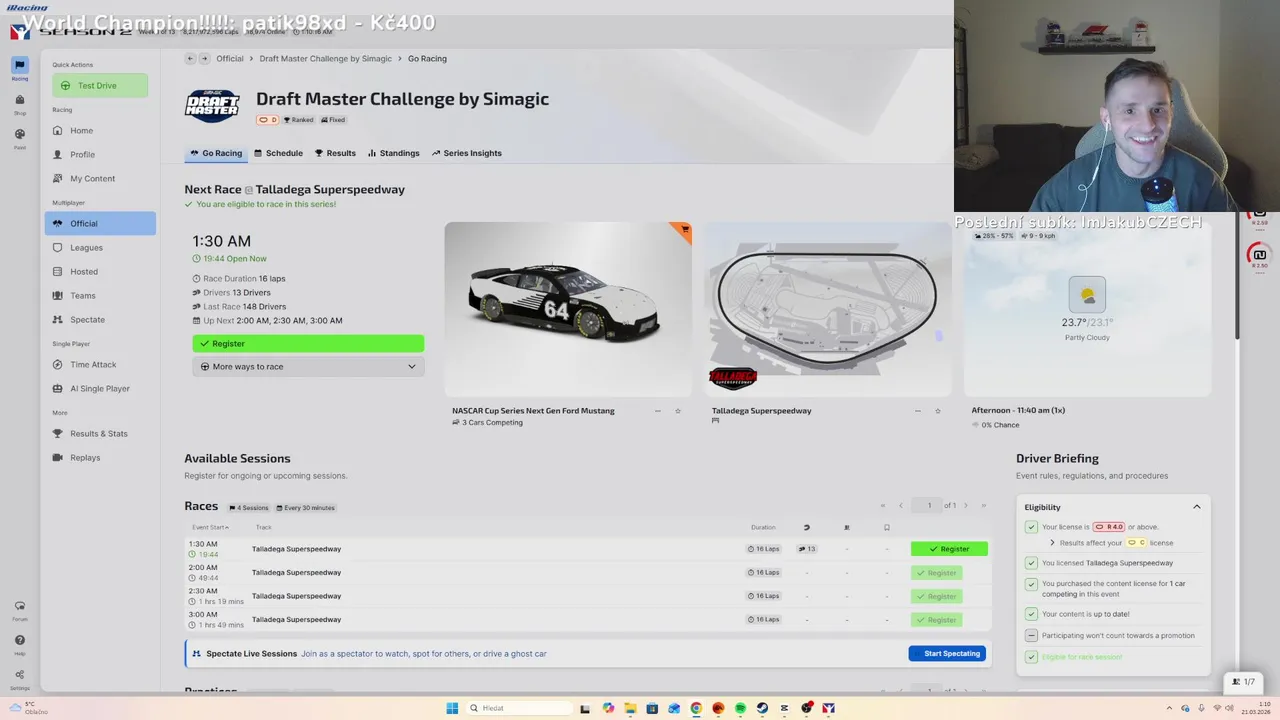The image size is (1280, 720).
Task: Click the cart badge on the car image
Action: tap(684, 230)
